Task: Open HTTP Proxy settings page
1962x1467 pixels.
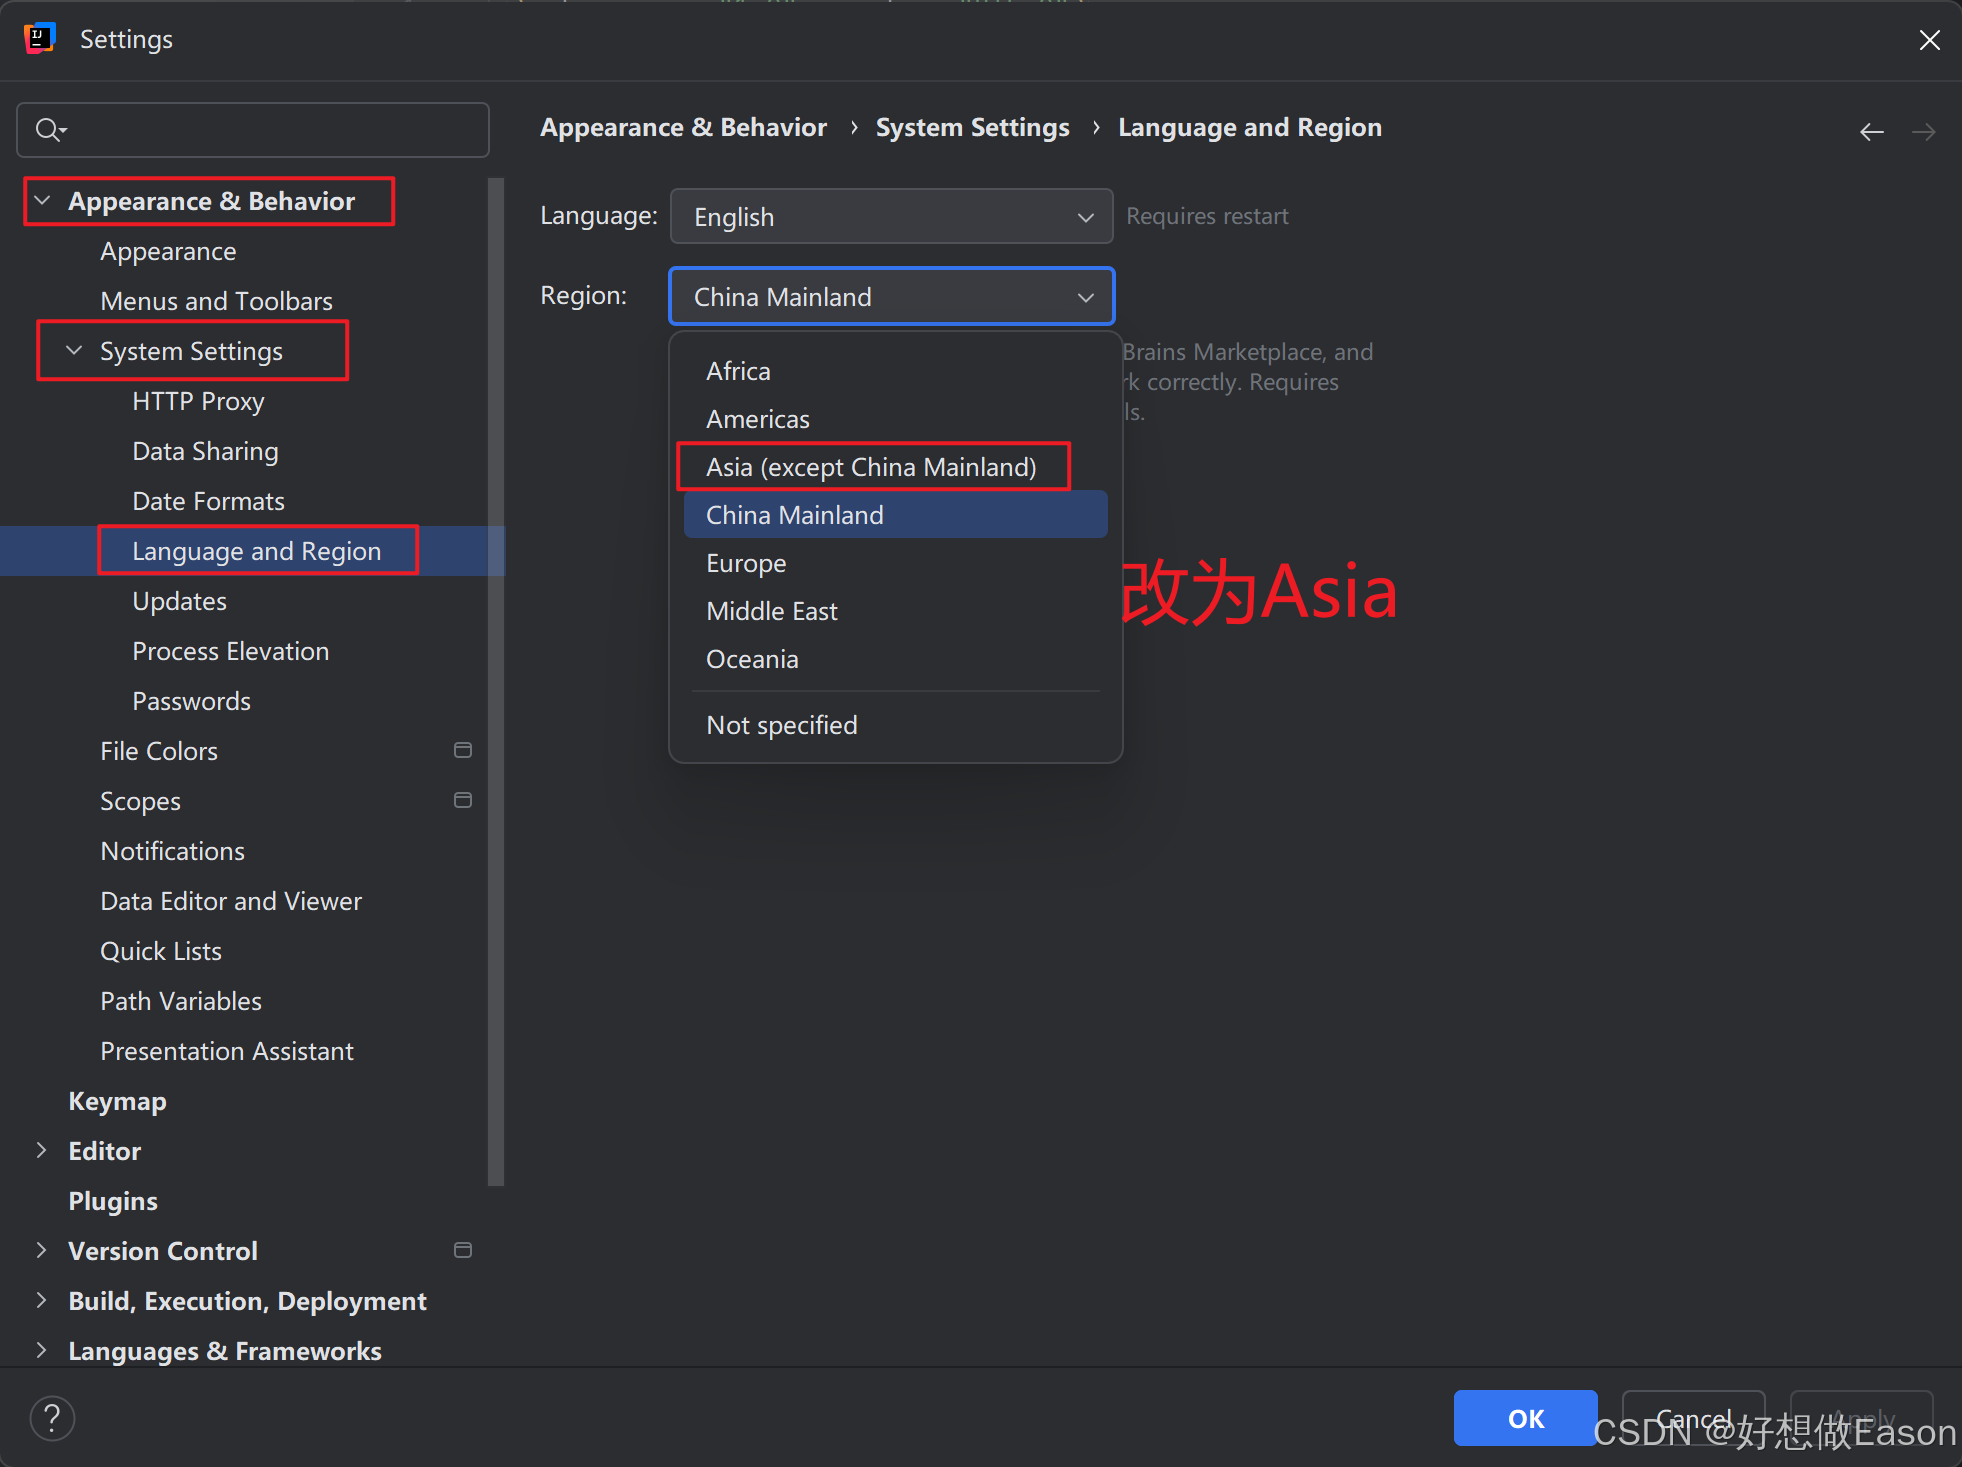Action: pyautogui.click(x=198, y=401)
